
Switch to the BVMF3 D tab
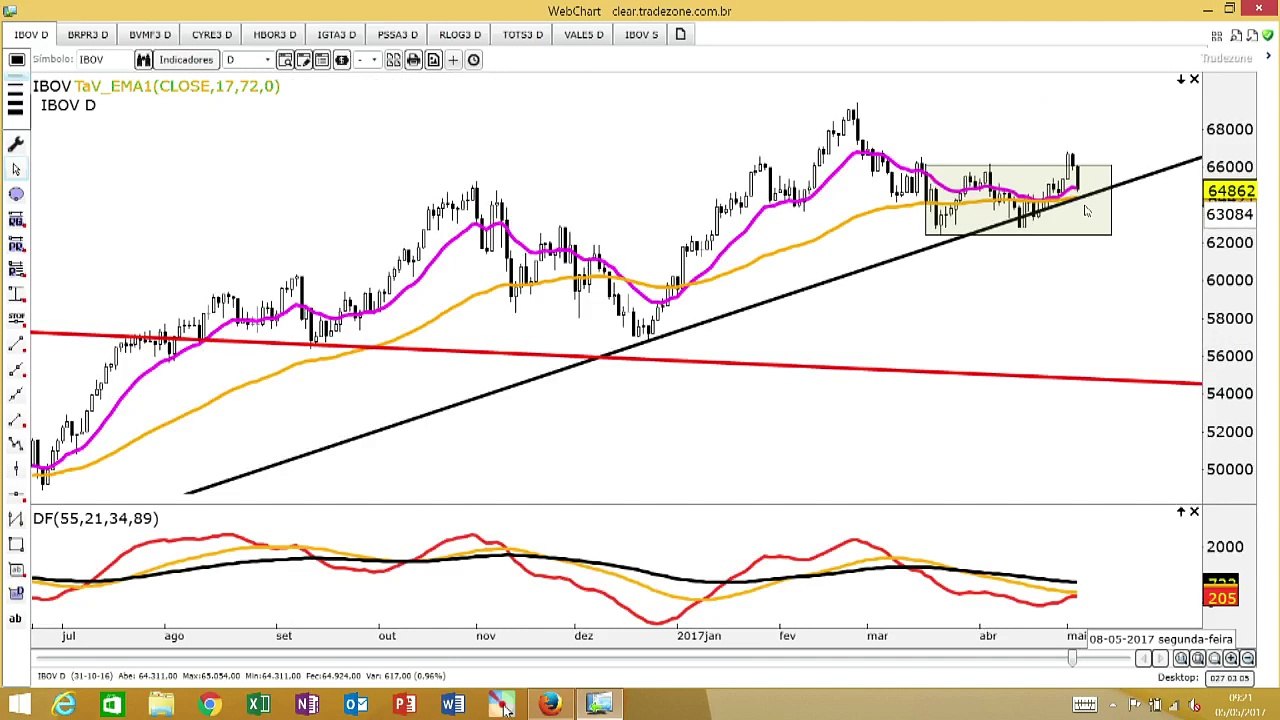point(150,35)
